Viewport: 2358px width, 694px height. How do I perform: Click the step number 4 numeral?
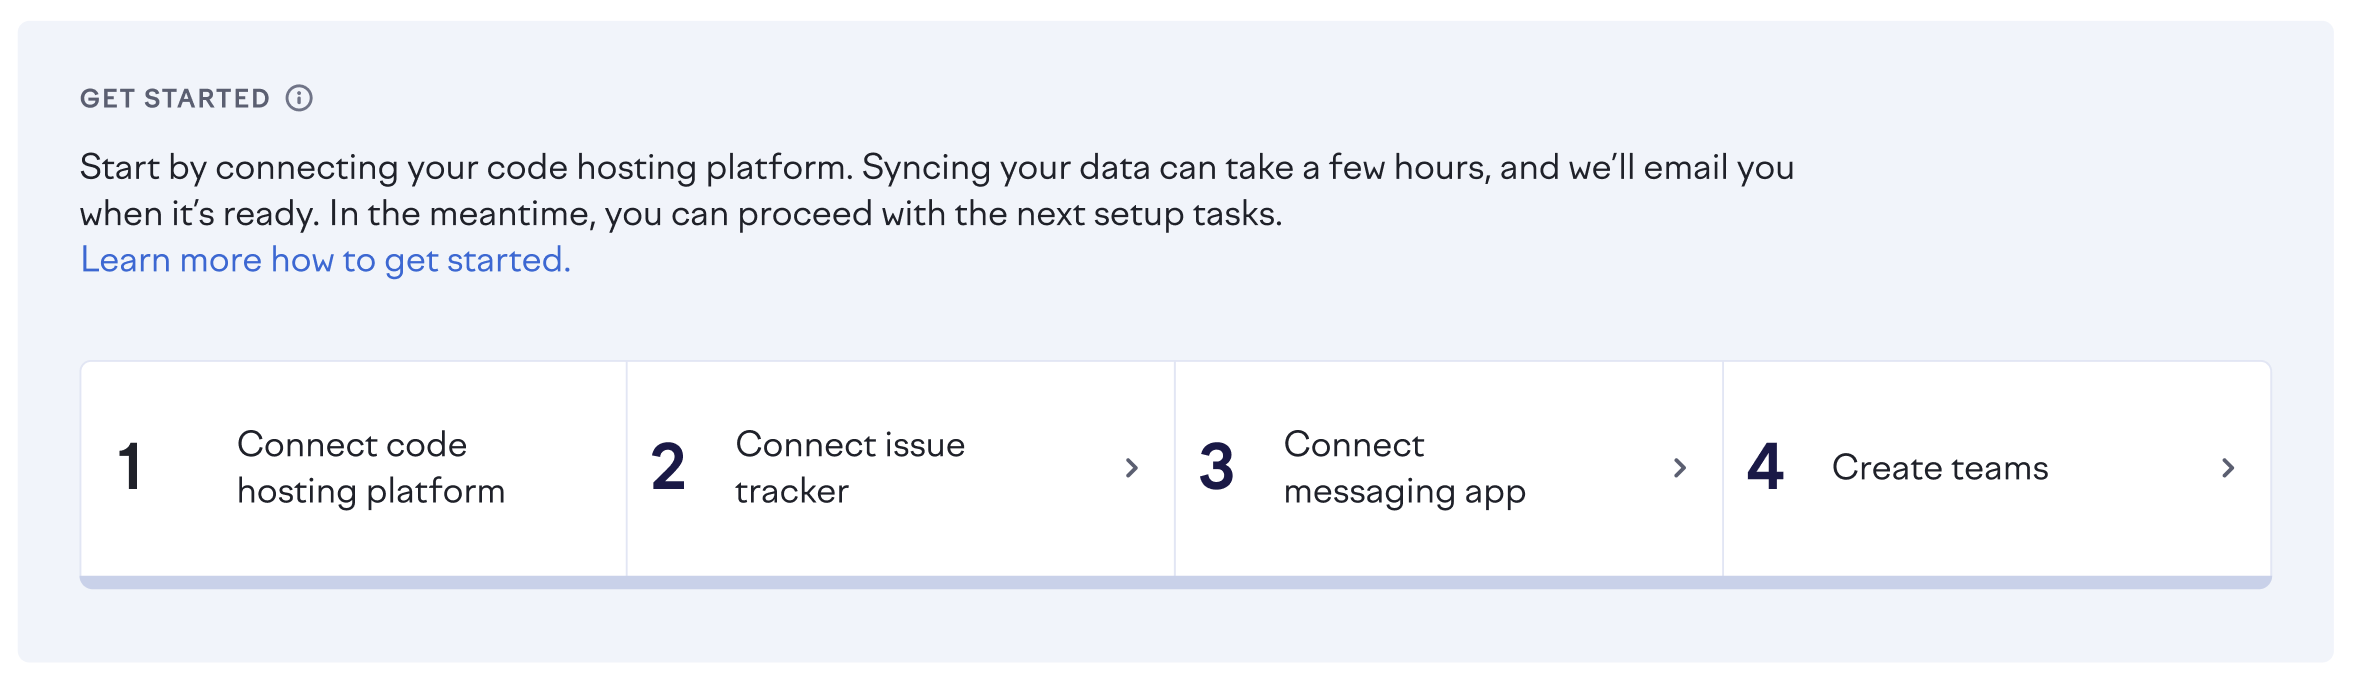click(x=1765, y=467)
